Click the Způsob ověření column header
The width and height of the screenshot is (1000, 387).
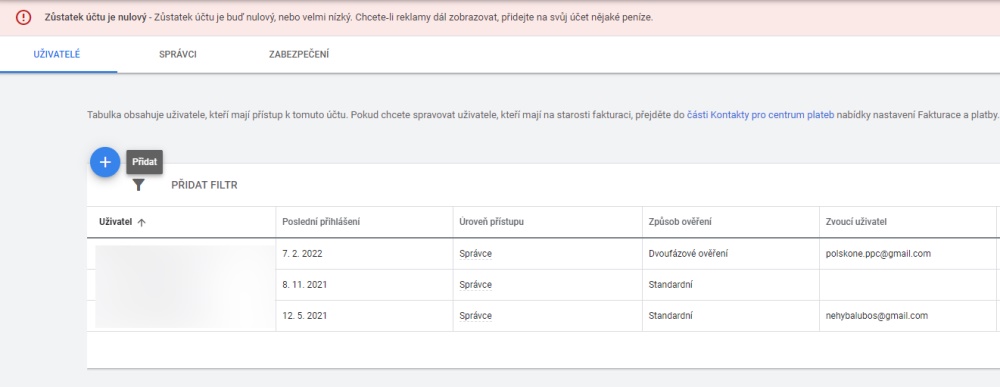[680, 222]
